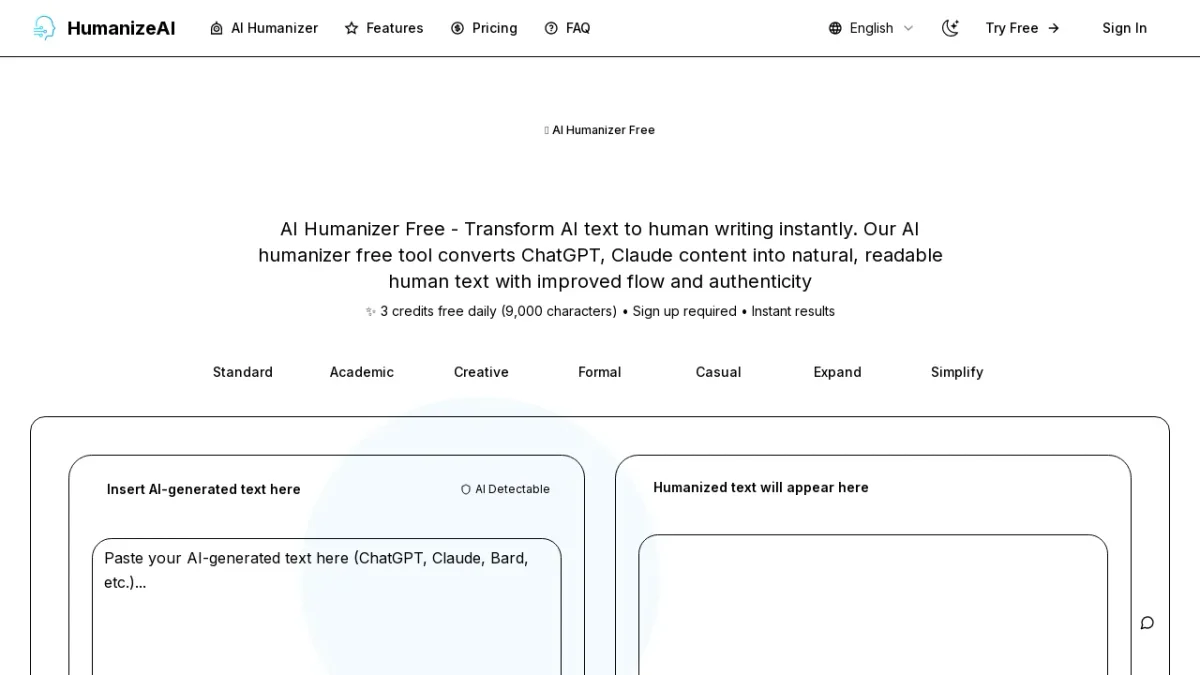Select the Formal mode tab
1200x675 pixels.
coord(599,372)
